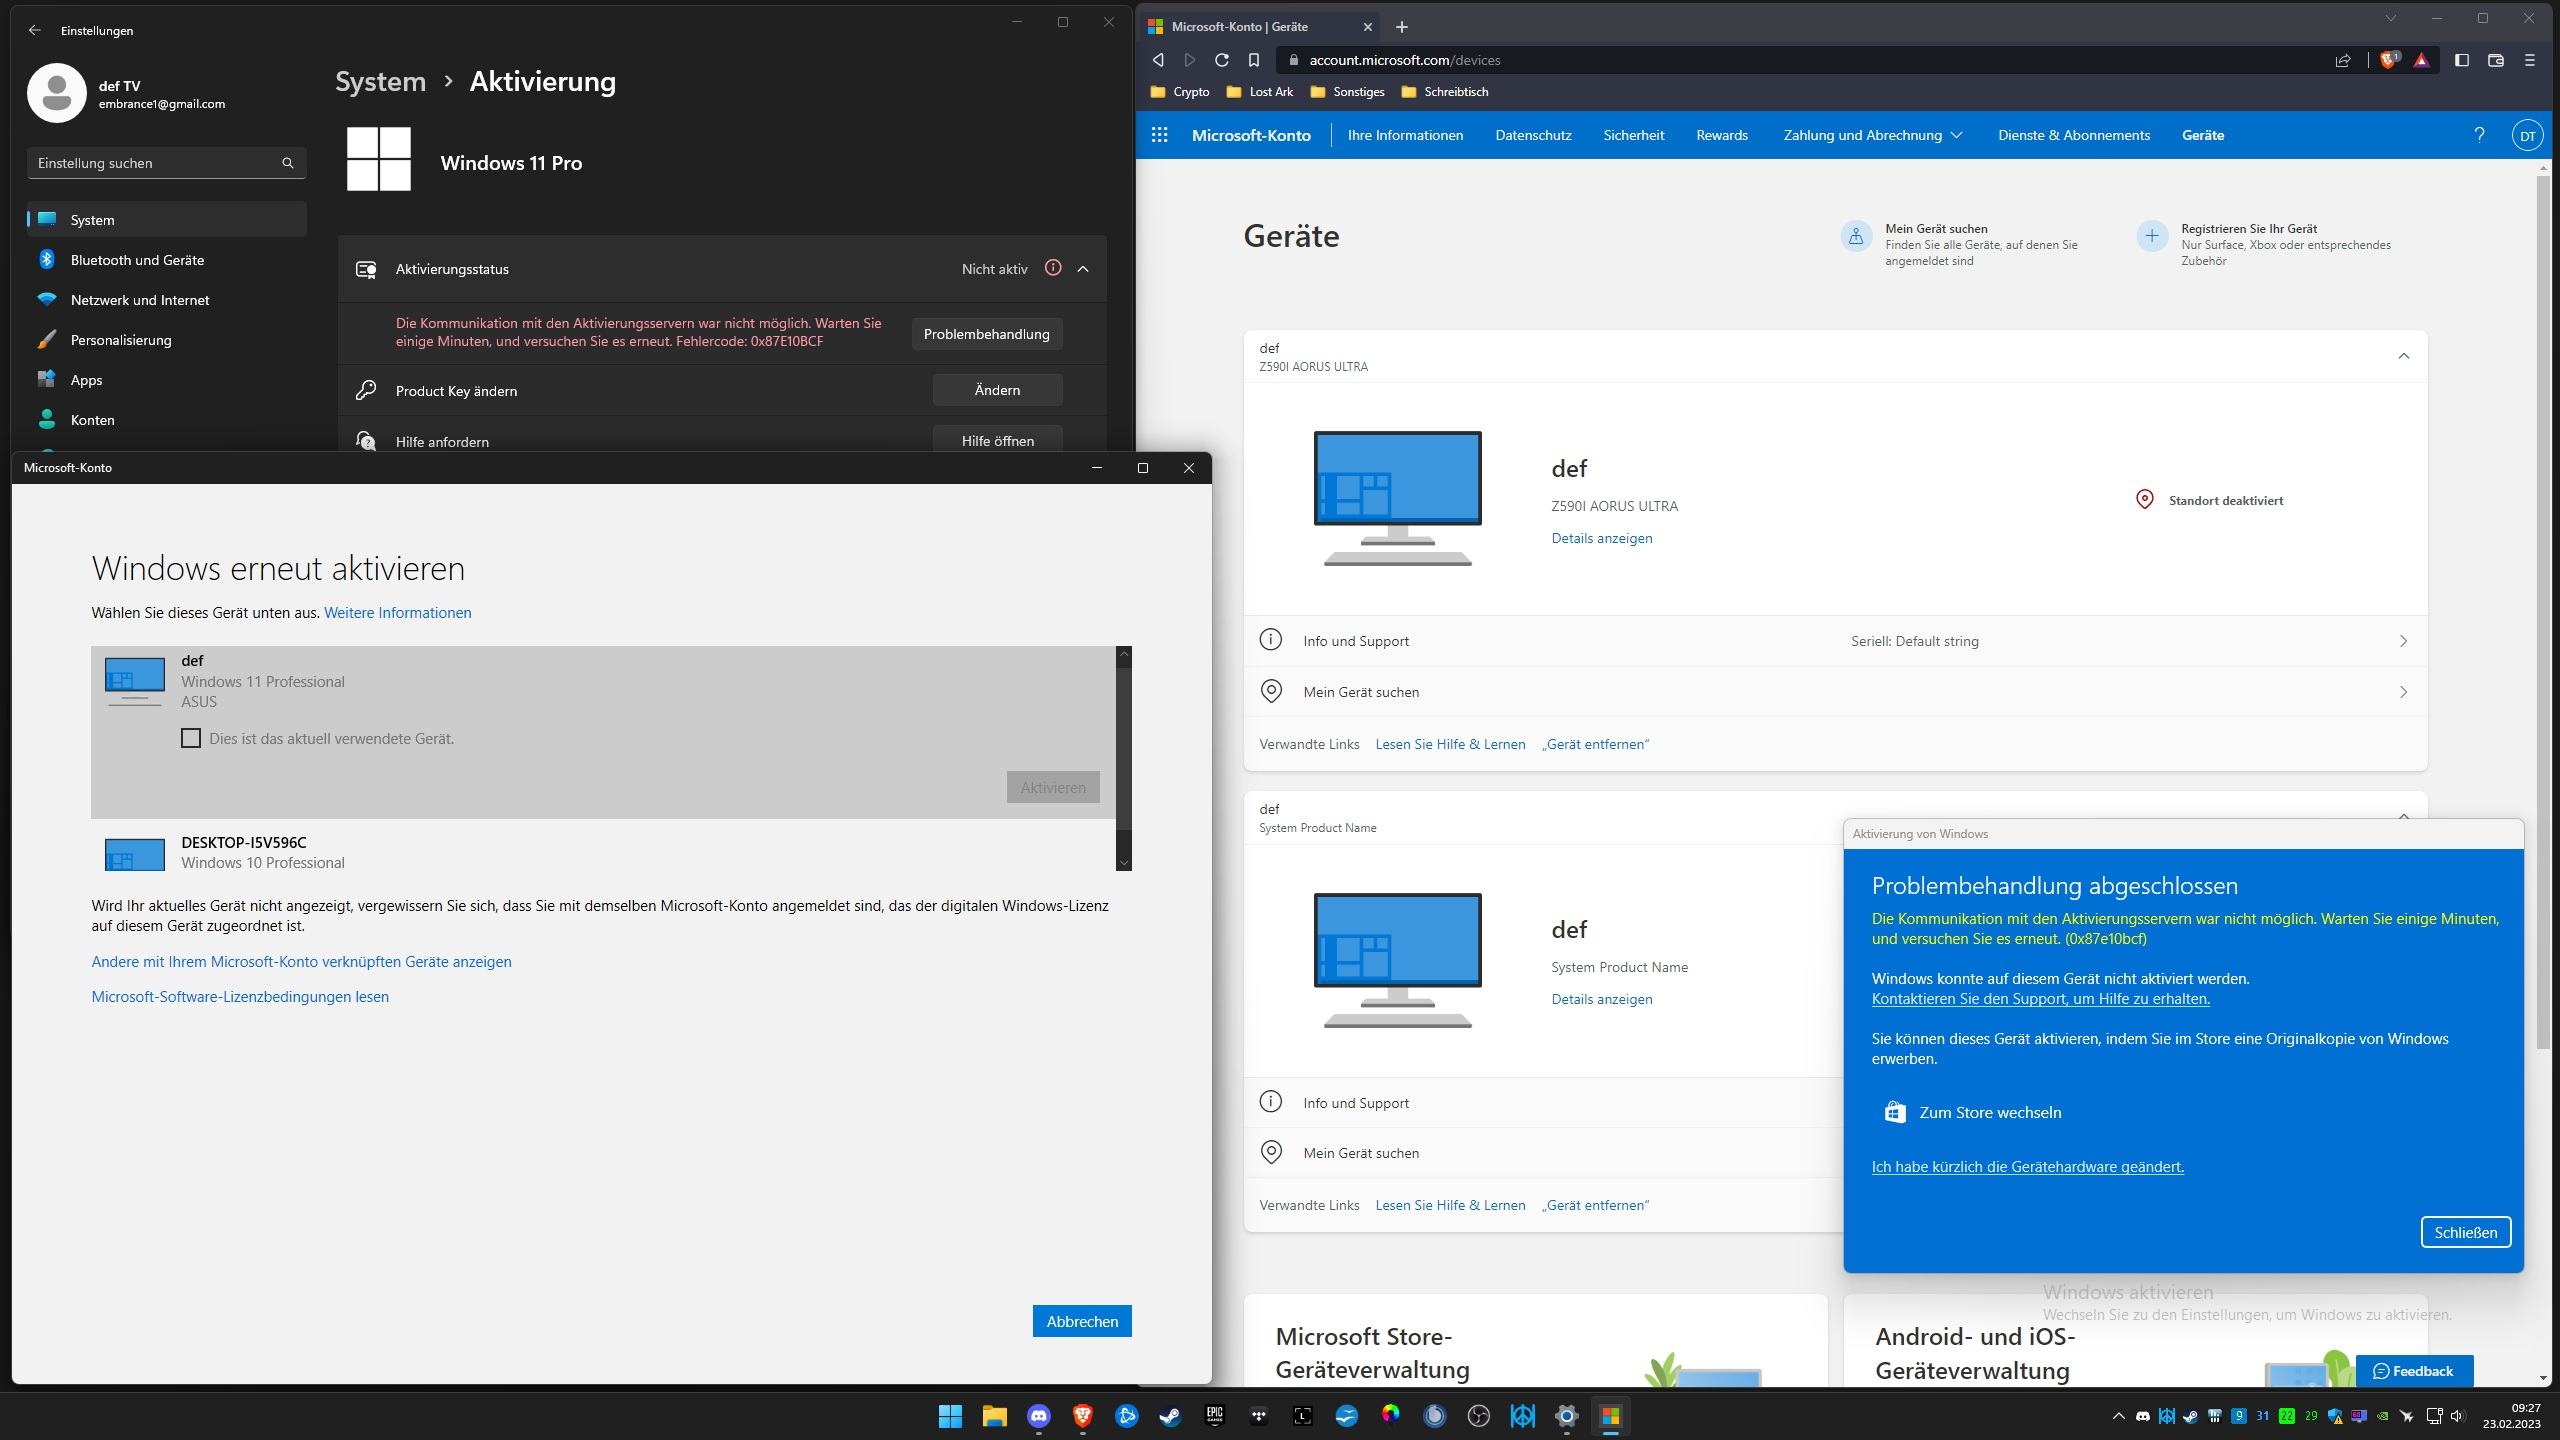
Task: Click the Mein Gerät suchen person icon
Action: click(1856, 237)
